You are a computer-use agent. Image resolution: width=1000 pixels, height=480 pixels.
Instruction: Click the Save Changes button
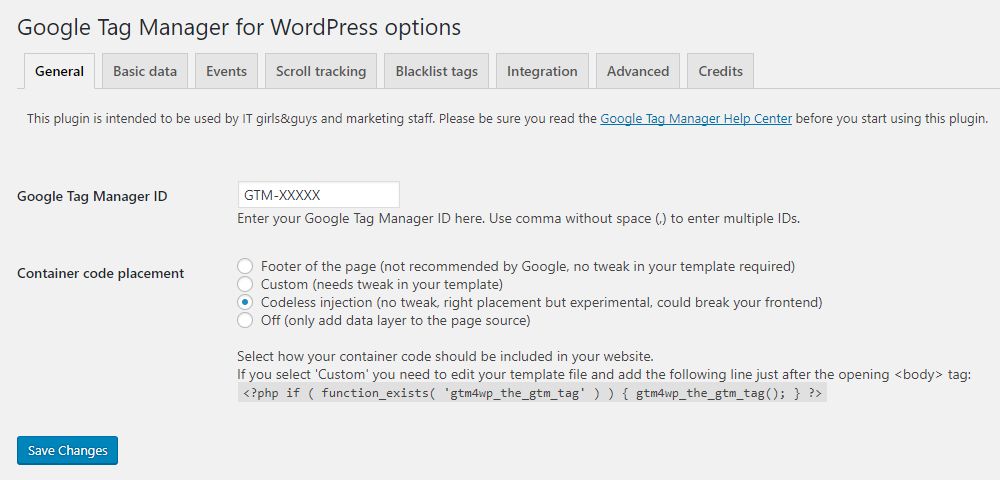coord(68,451)
